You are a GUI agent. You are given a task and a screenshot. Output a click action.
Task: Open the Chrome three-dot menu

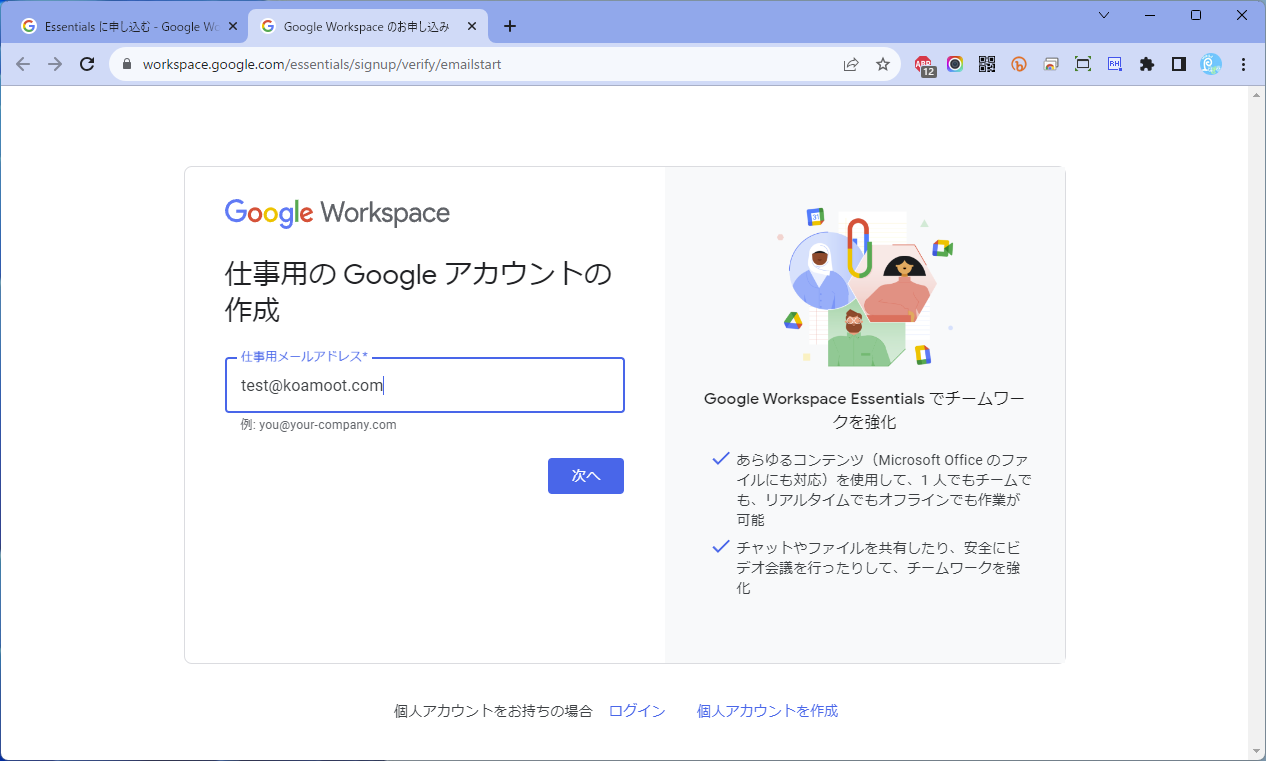point(1243,63)
